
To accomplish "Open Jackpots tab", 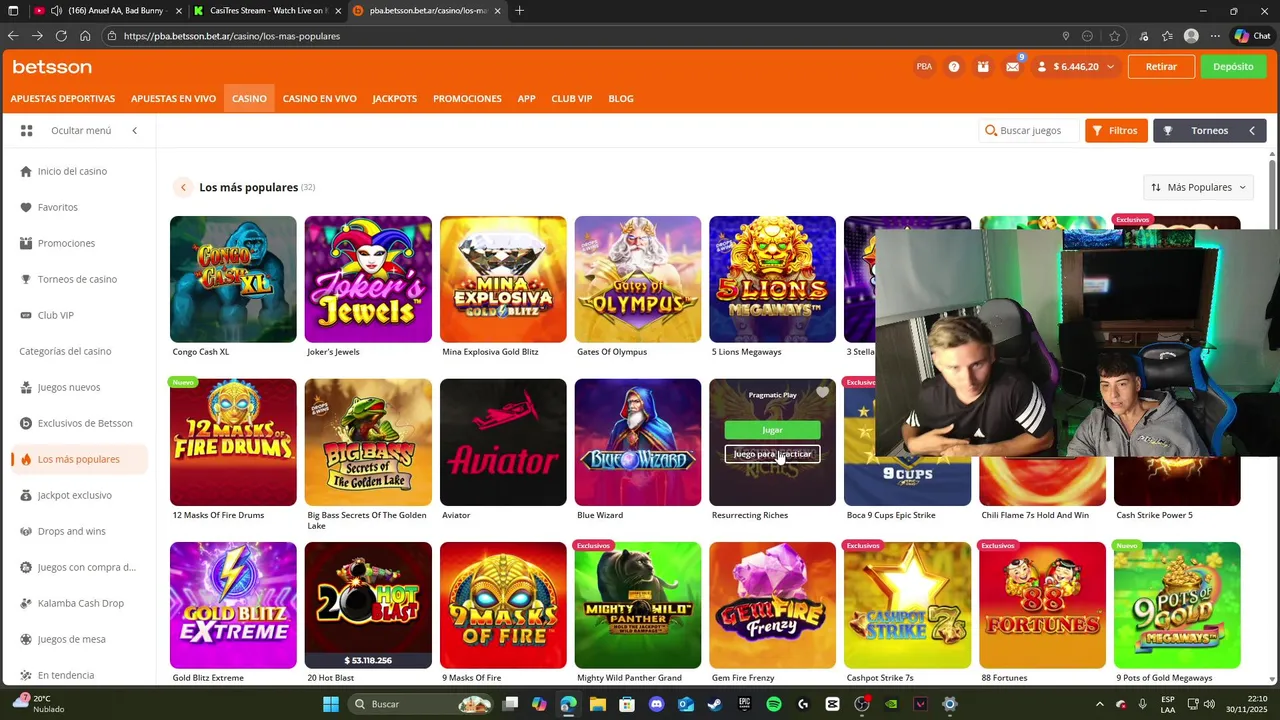I will pyautogui.click(x=394, y=99).
